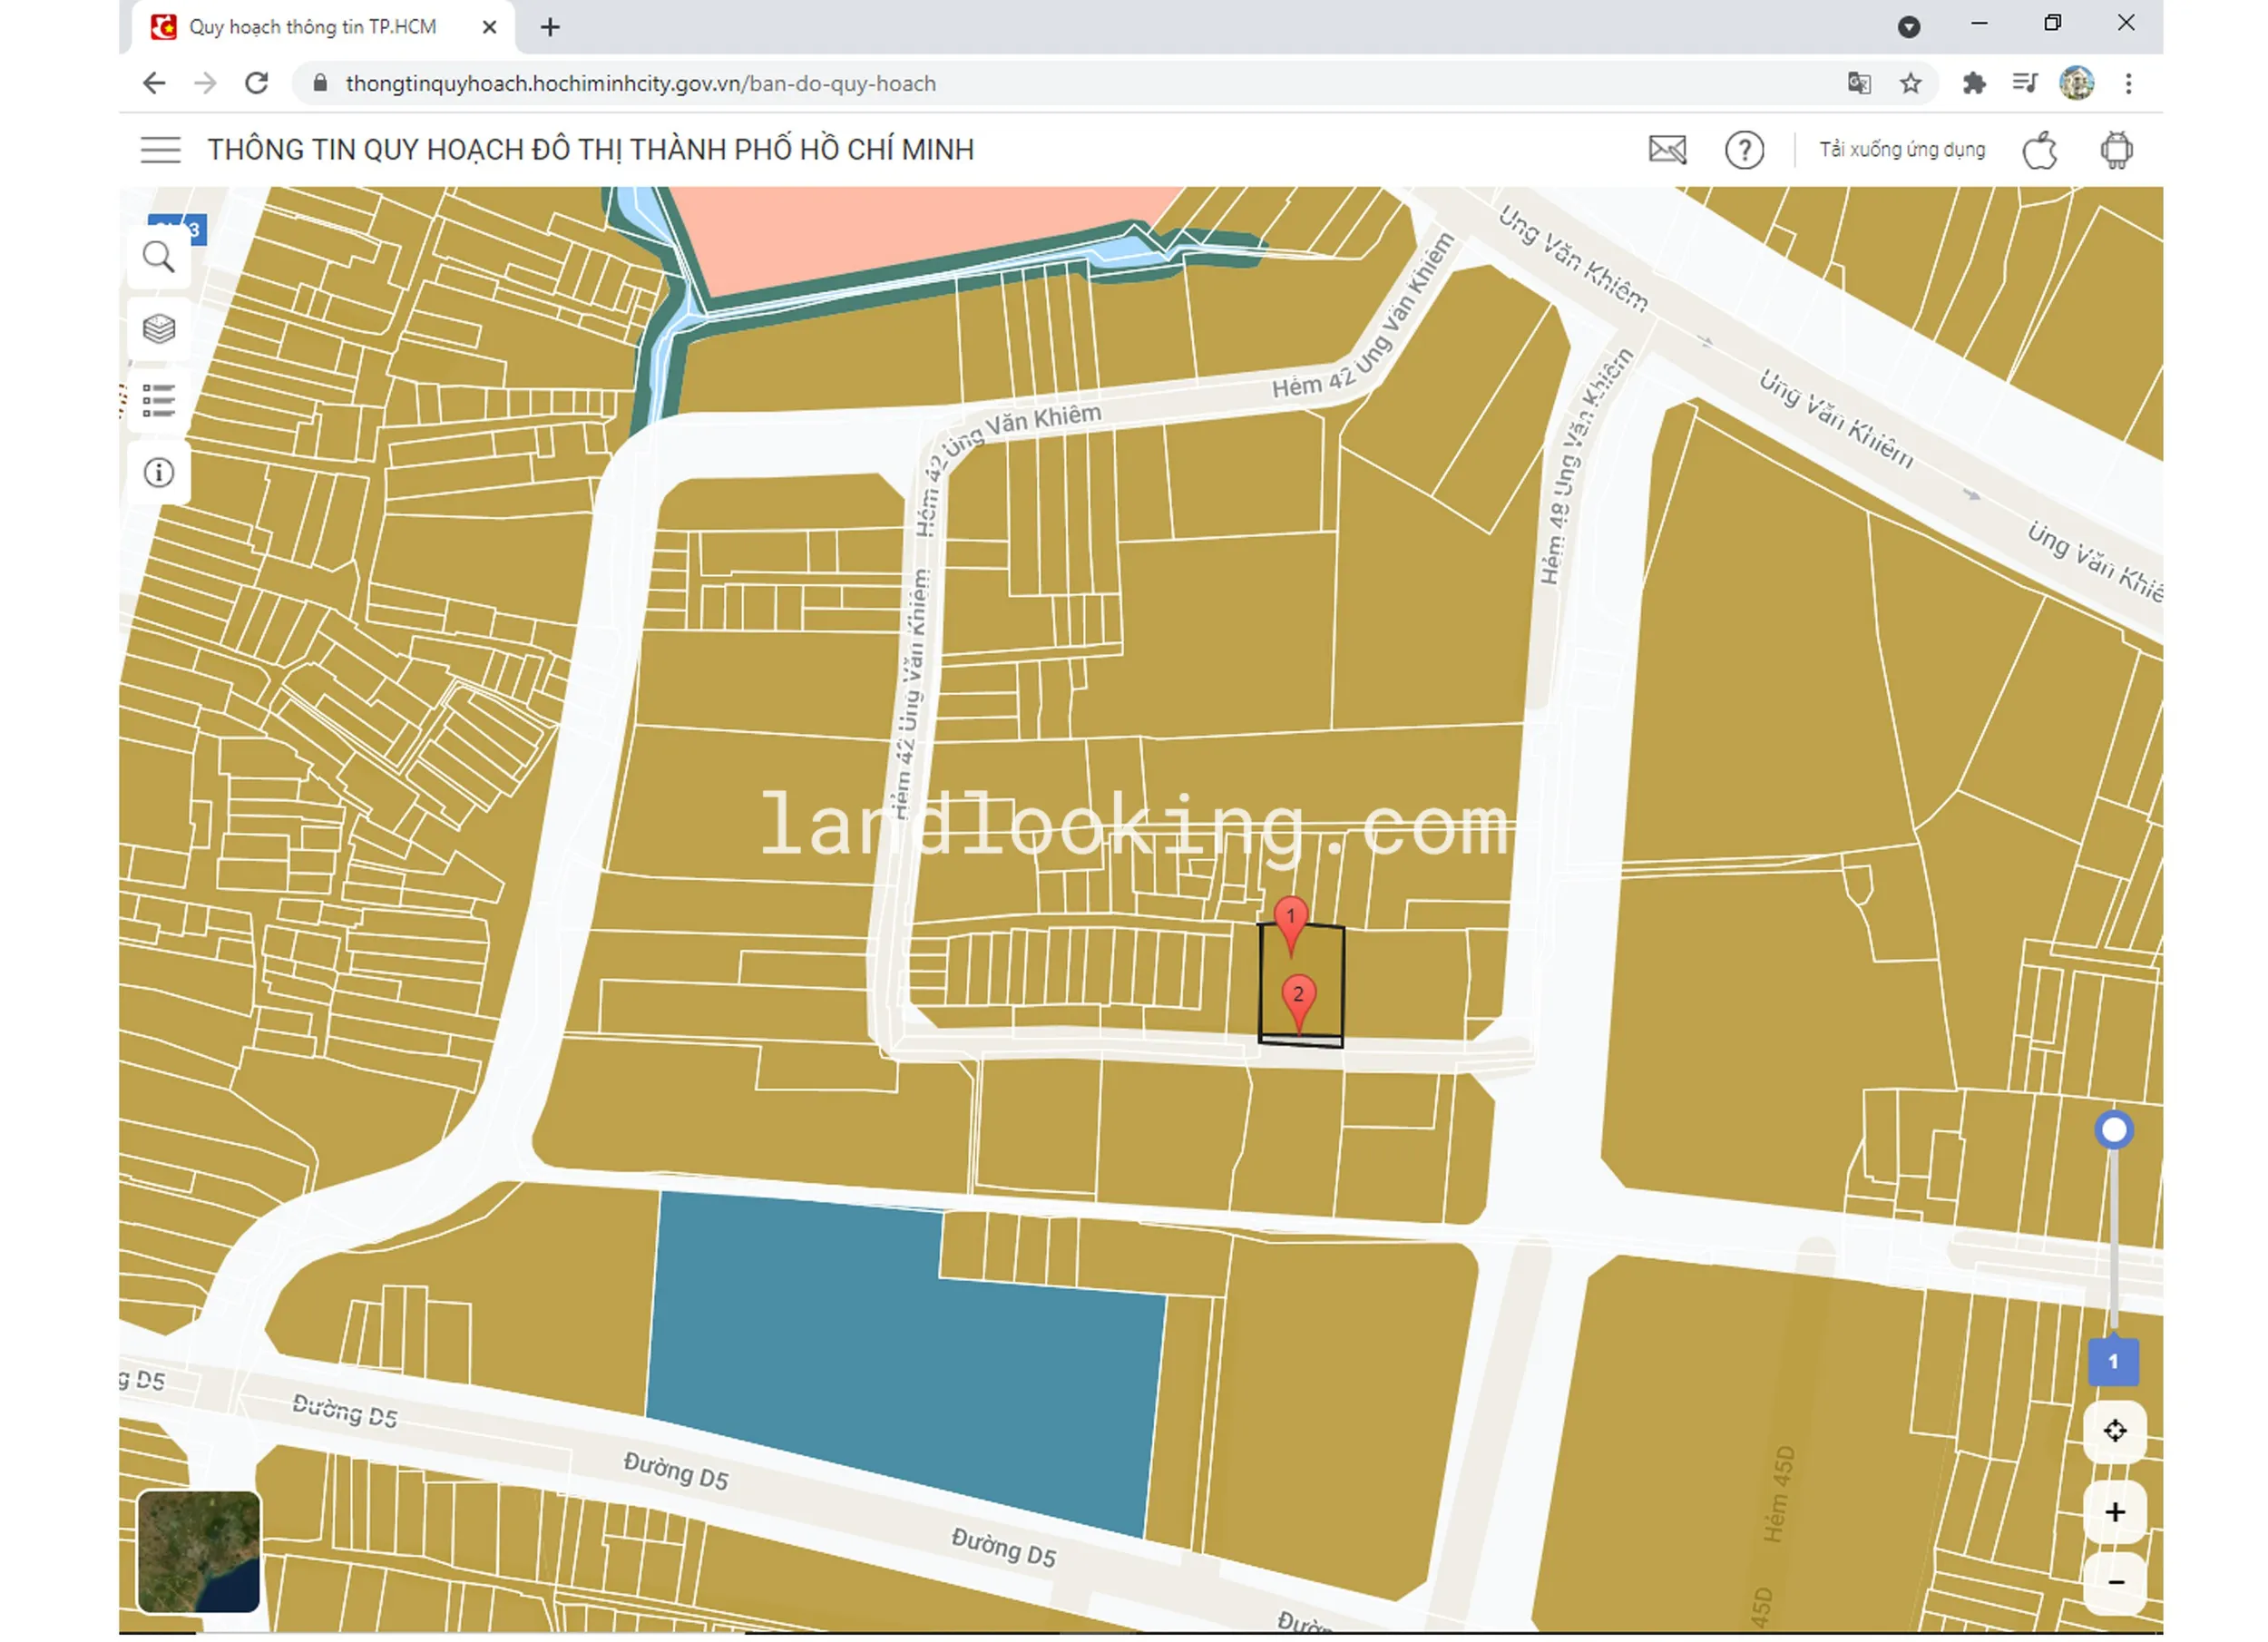Open the map information panel

pyautogui.click(x=158, y=473)
